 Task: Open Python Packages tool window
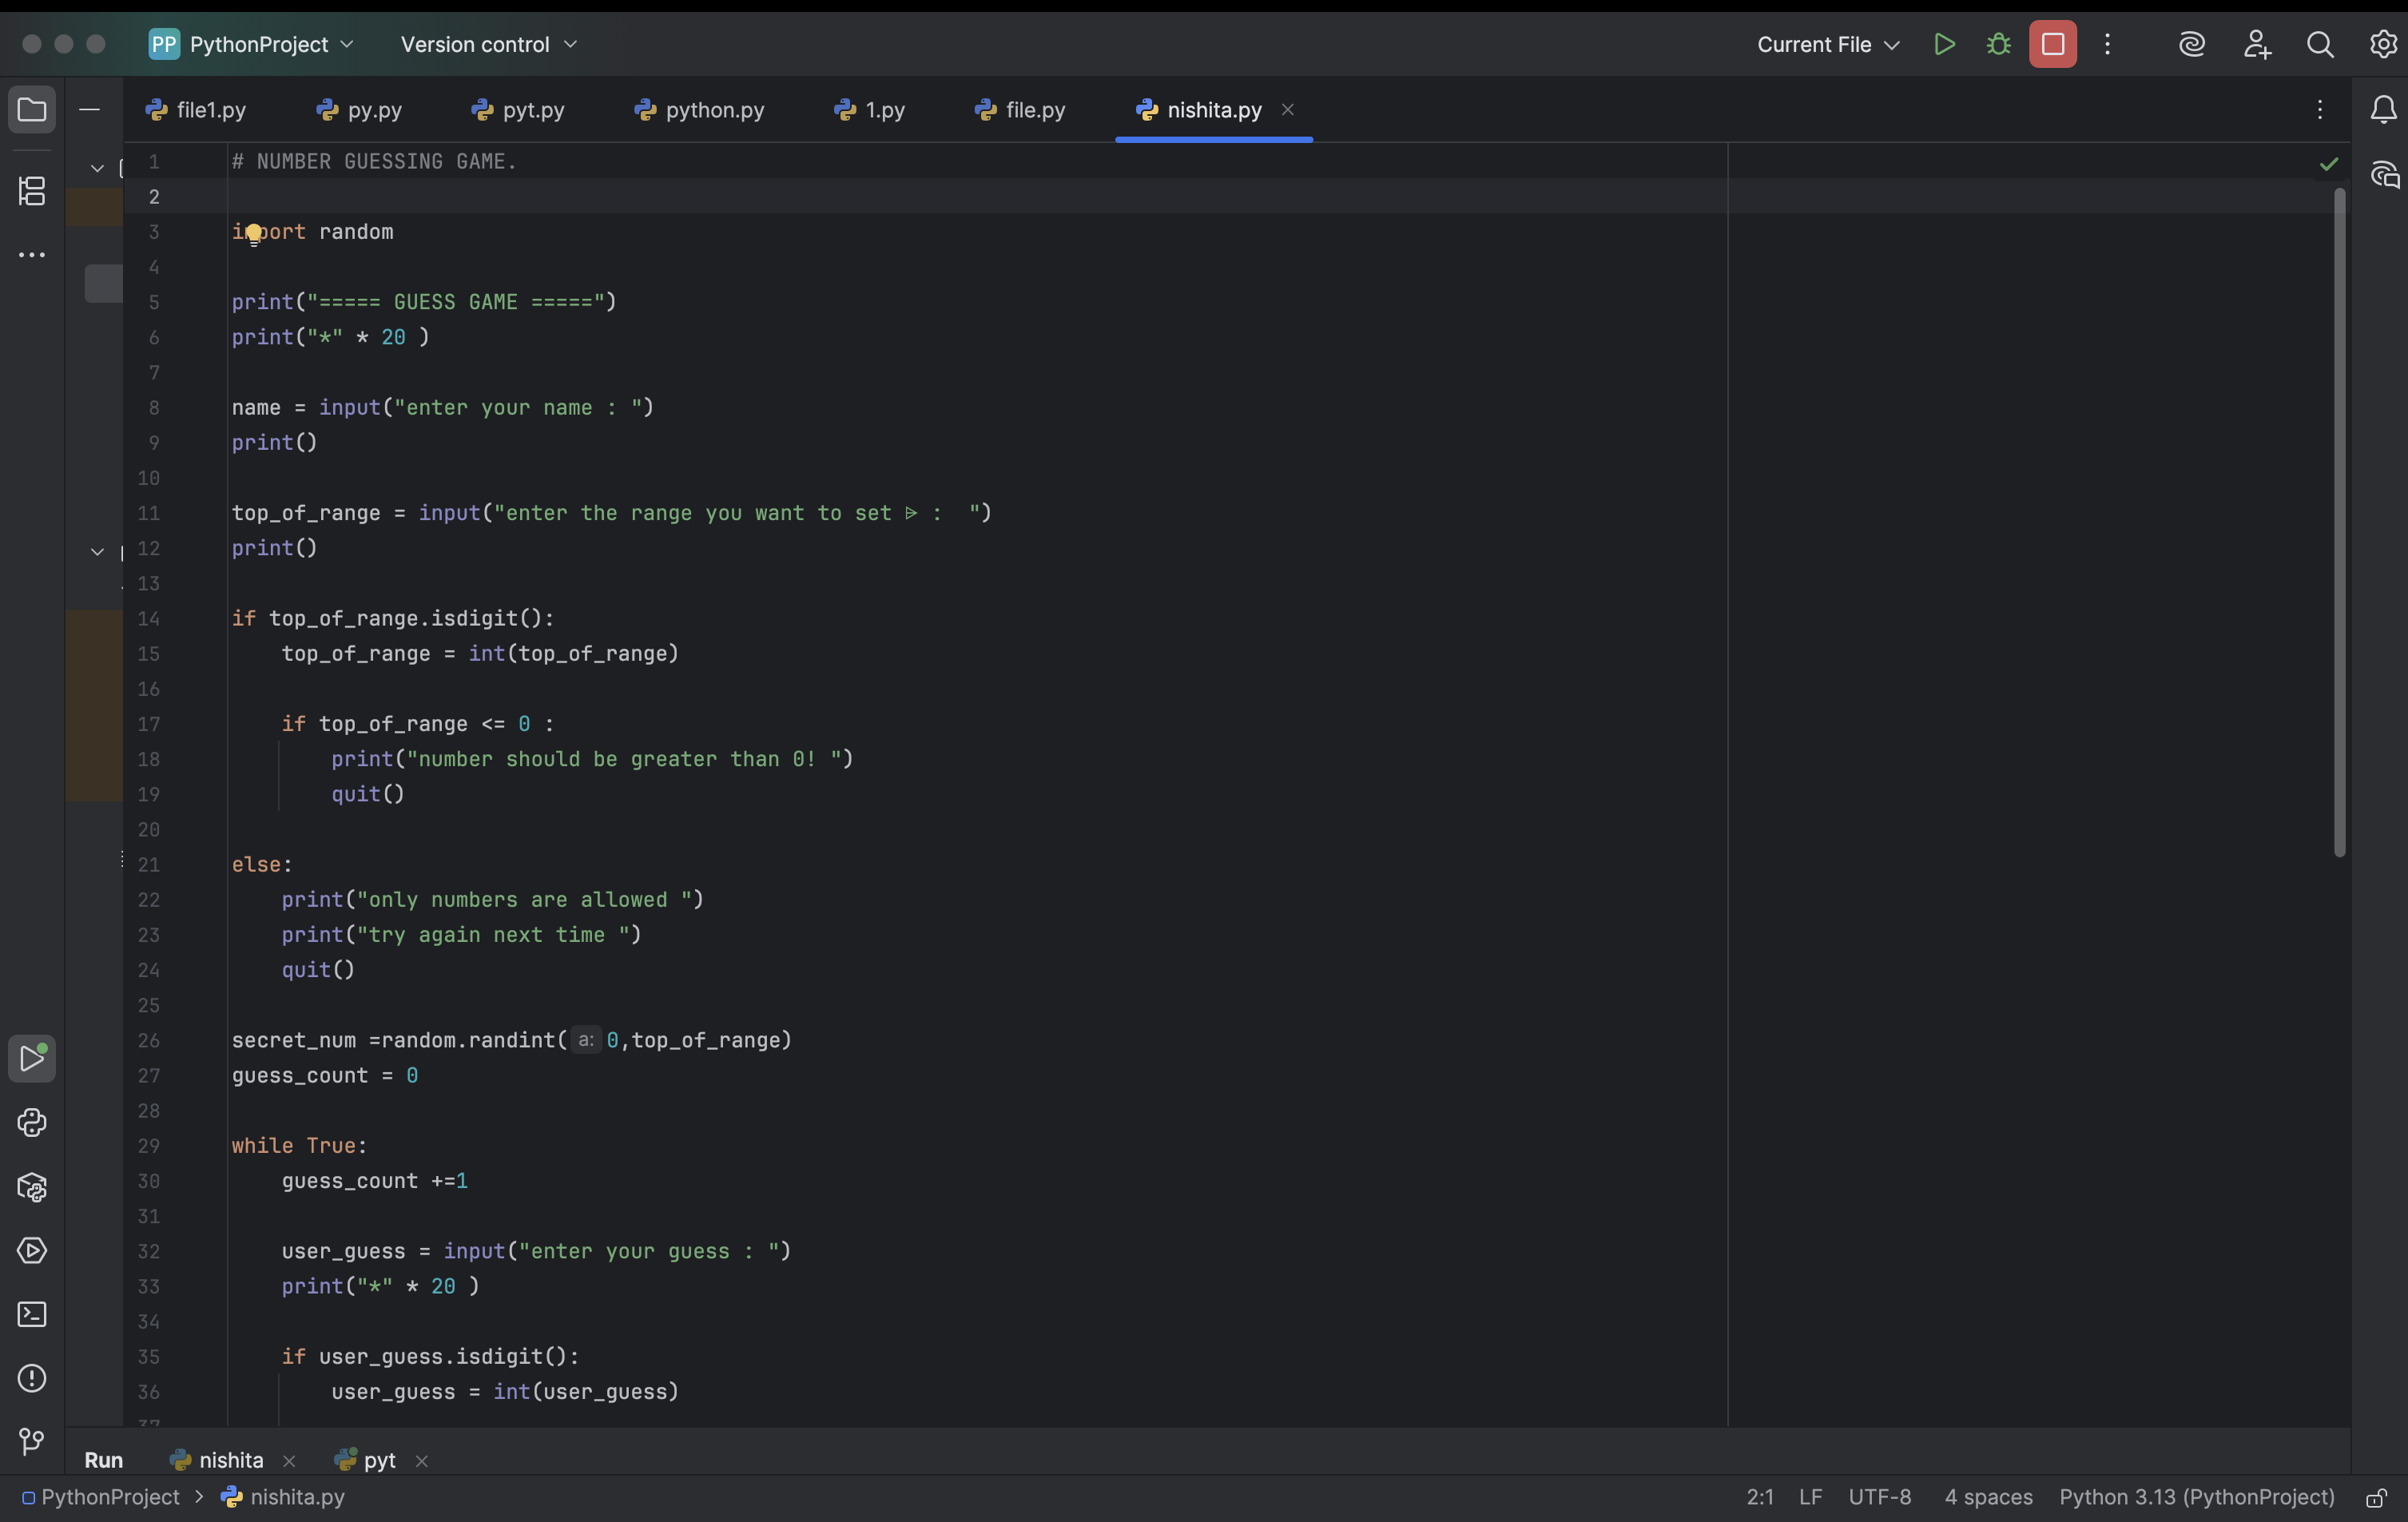pos(32,1187)
